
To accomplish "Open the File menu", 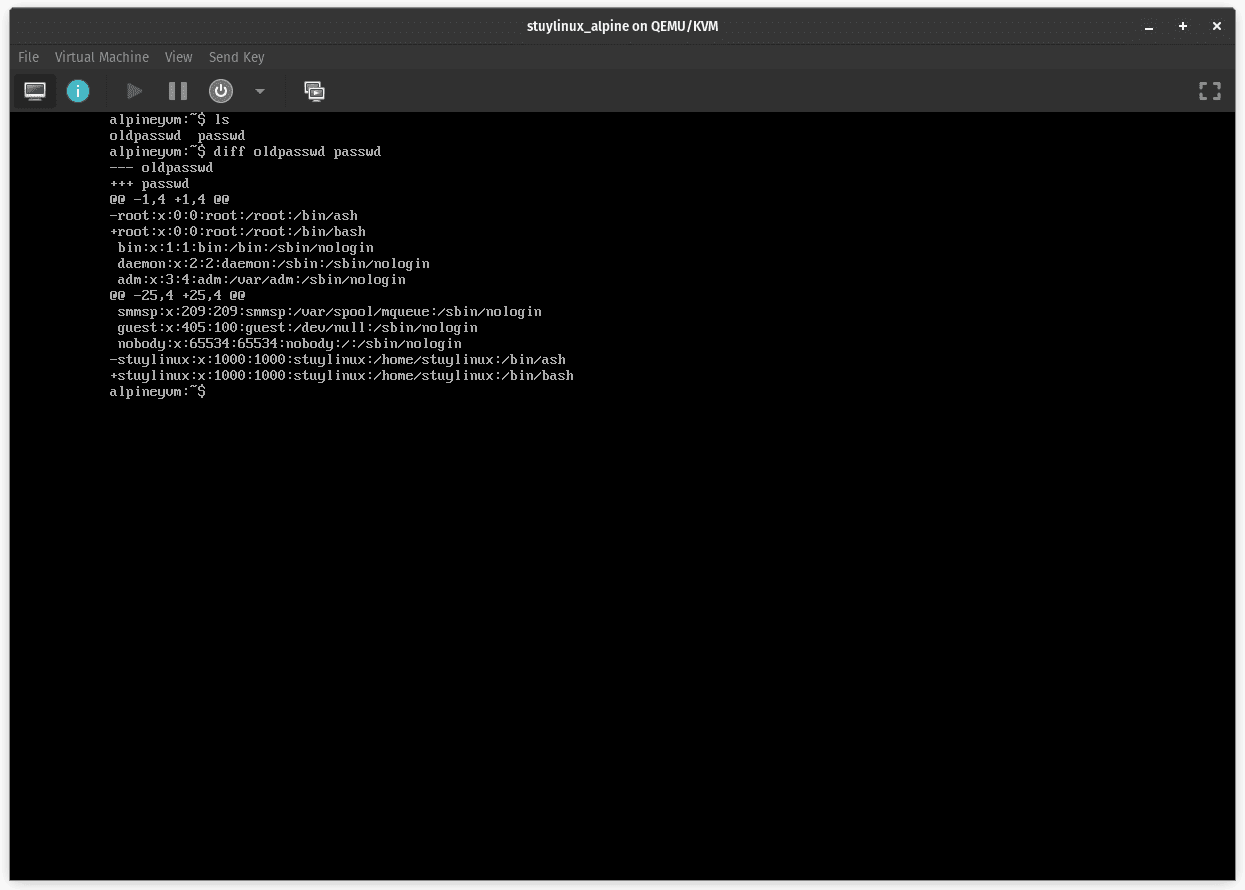I will 28,57.
